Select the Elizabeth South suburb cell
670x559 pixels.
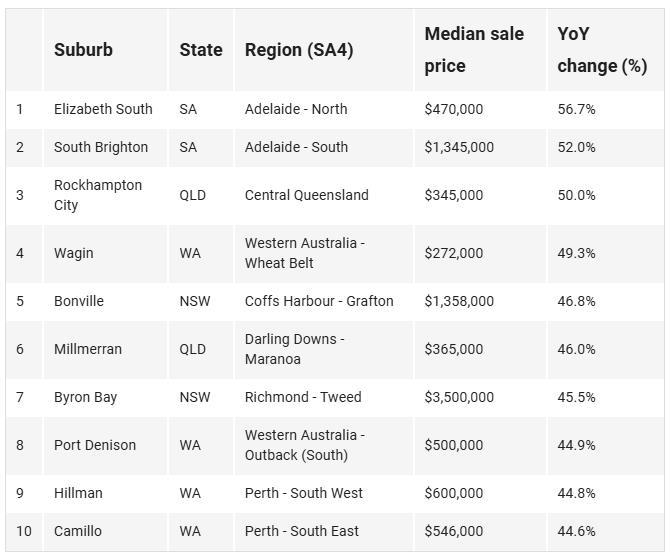tap(103, 109)
